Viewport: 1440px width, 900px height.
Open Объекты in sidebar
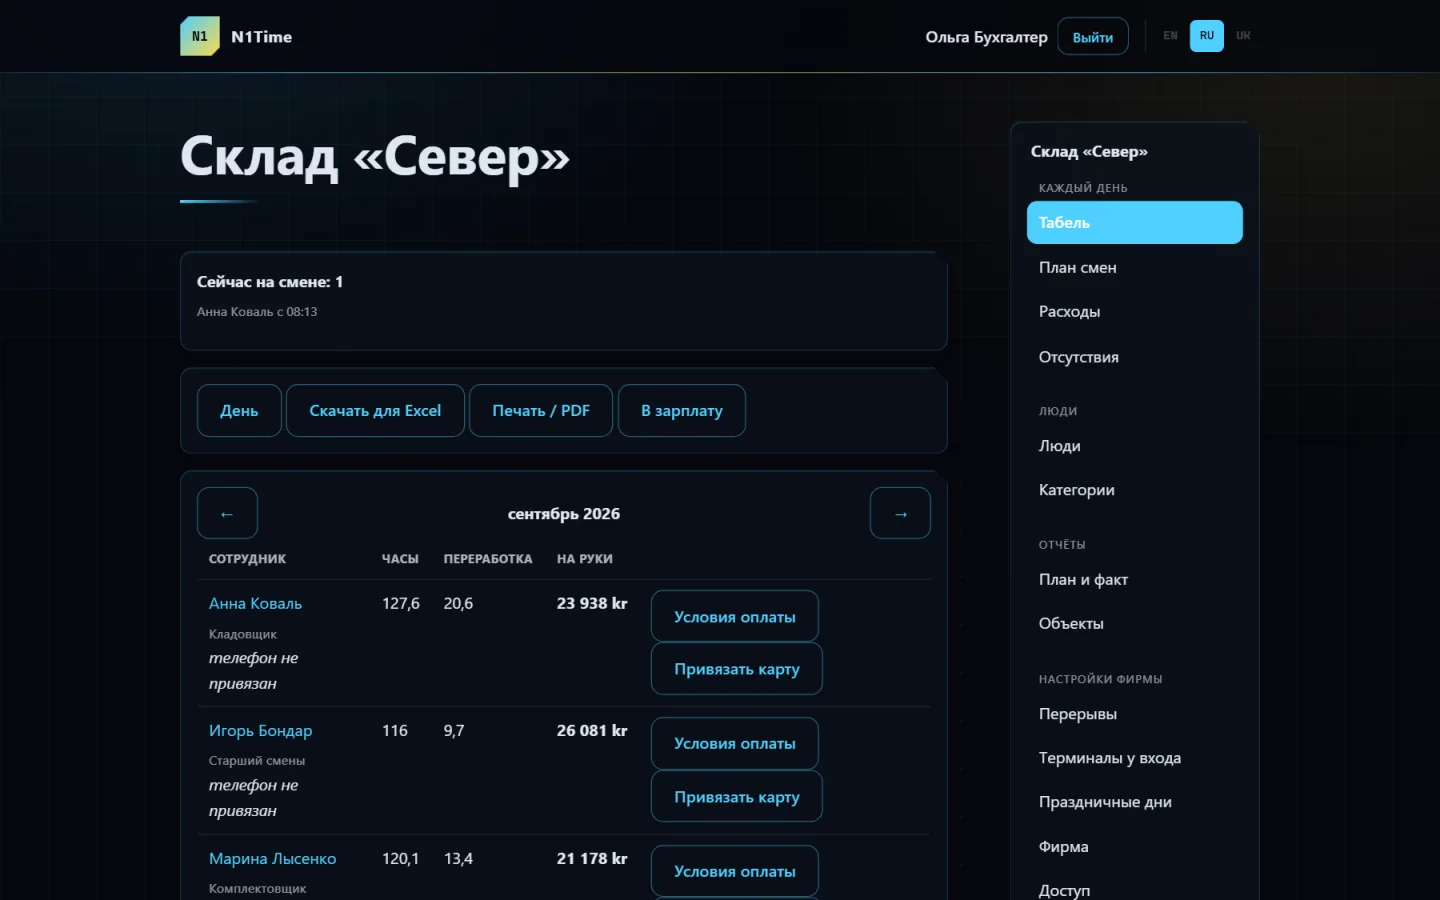click(x=1135, y=624)
